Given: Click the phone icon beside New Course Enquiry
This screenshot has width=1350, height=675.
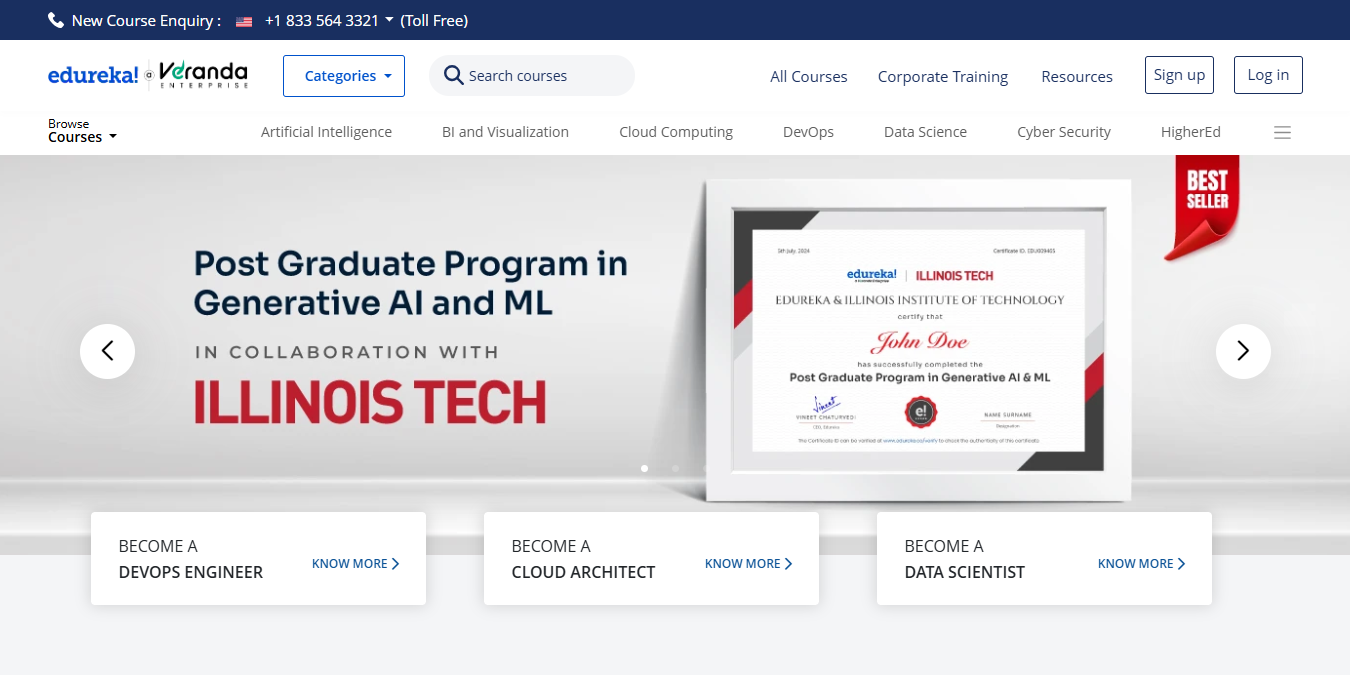Looking at the screenshot, I should [x=56, y=20].
